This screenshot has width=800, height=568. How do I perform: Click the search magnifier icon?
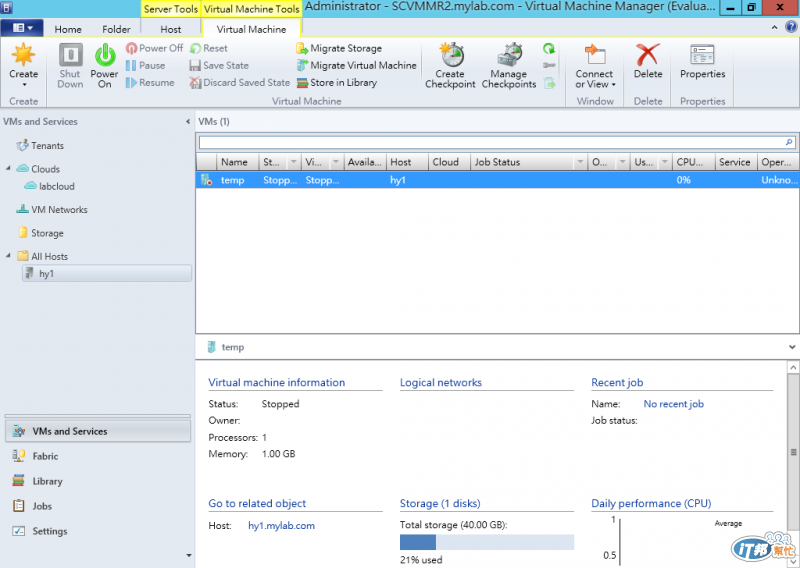(789, 142)
